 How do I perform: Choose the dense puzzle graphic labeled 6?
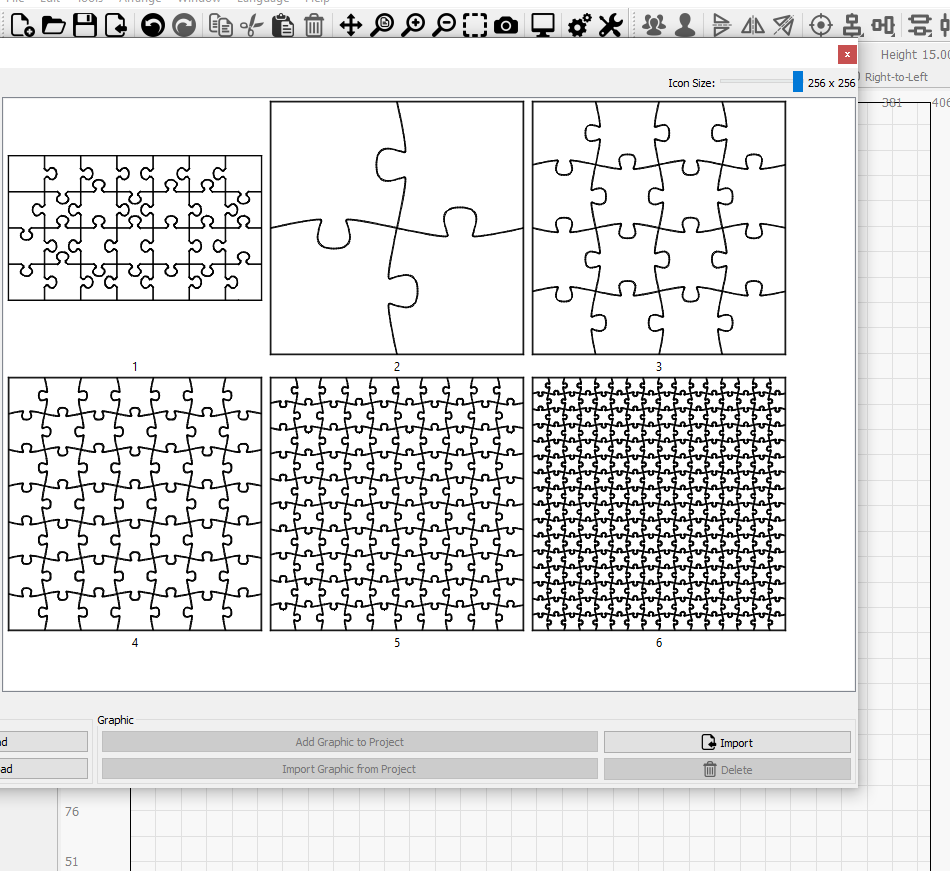(659, 504)
